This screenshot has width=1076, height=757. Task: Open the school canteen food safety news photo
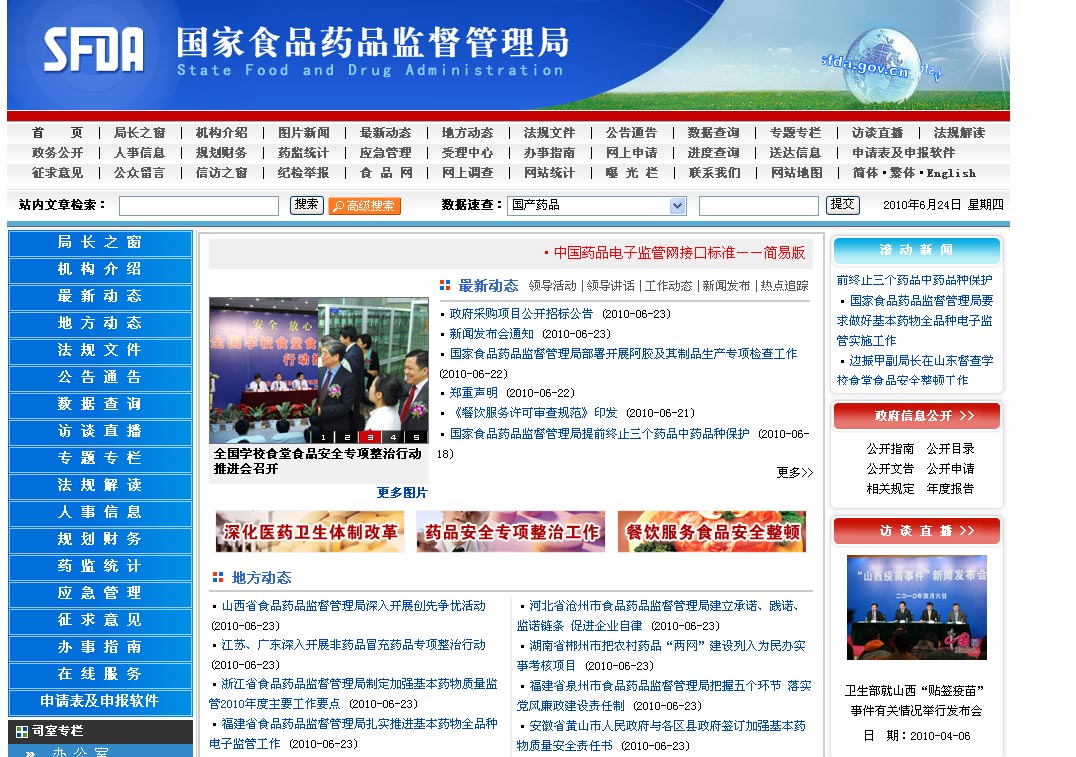click(x=318, y=371)
